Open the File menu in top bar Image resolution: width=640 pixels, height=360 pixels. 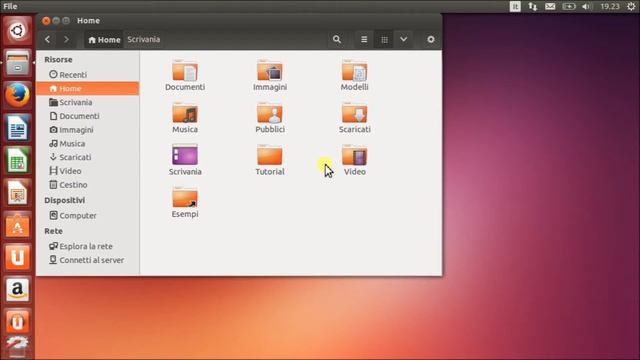(10, 6)
